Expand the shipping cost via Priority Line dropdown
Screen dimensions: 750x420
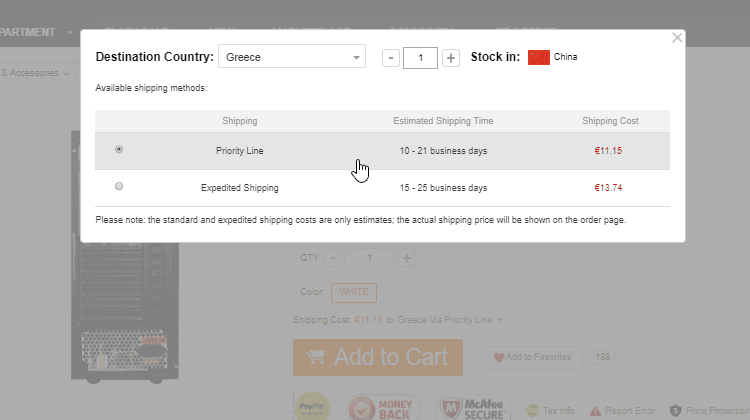pyautogui.click(x=499, y=320)
